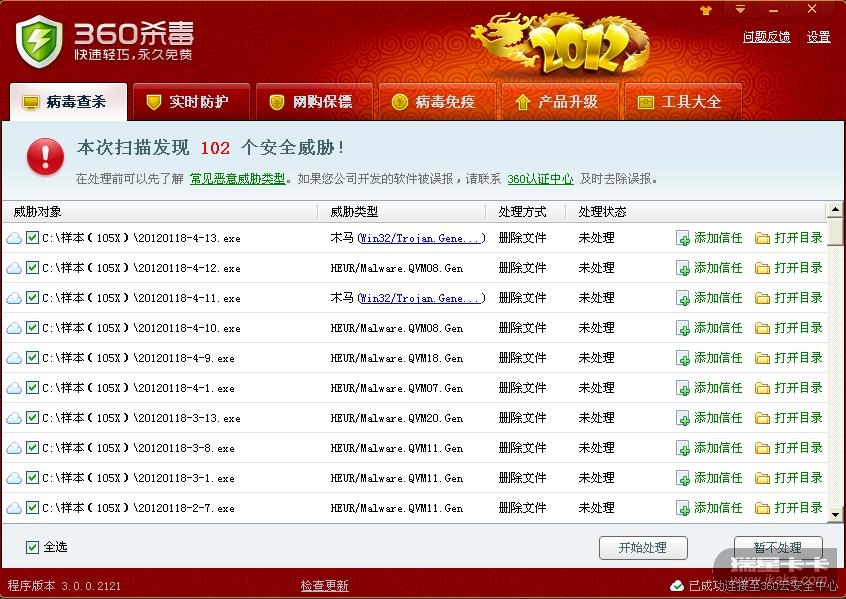The width and height of the screenshot is (846, 599).
Task: Click the 开始处理 button
Action: [643, 548]
